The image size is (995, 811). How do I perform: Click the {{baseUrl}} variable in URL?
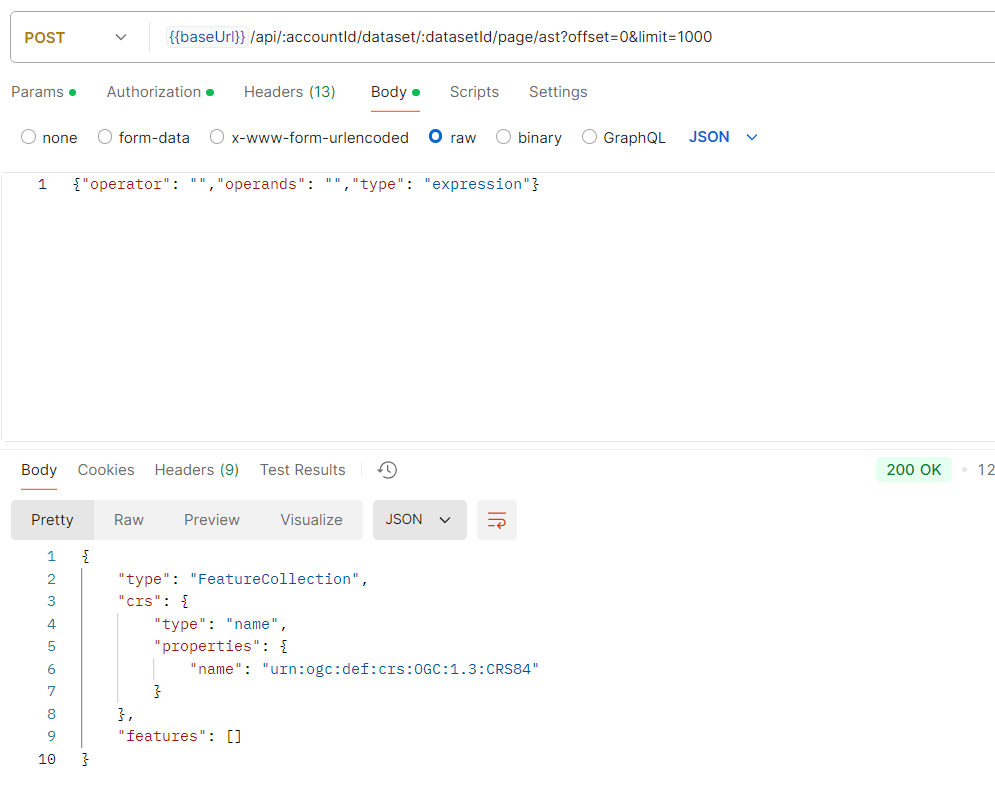tap(207, 37)
